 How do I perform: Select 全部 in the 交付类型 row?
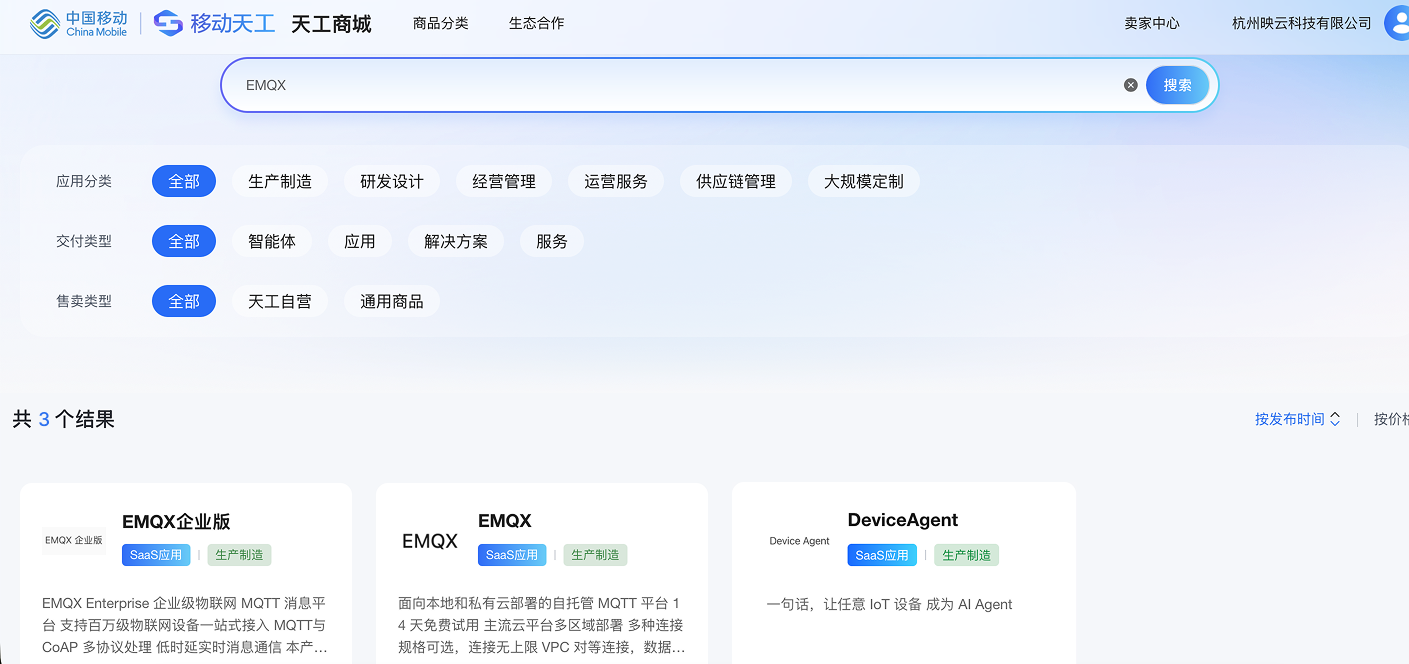[x=184, y=241]
